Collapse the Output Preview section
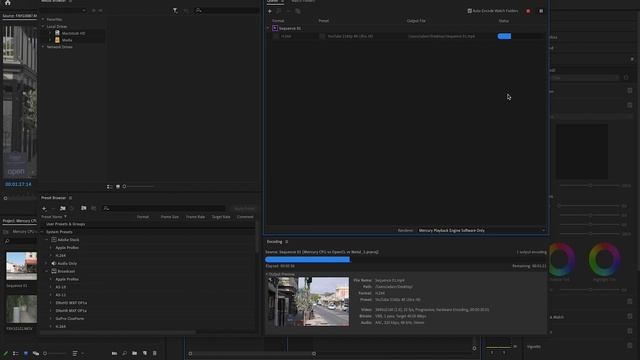Viewport: 640px width, 360px height. [x=267, y=274]
